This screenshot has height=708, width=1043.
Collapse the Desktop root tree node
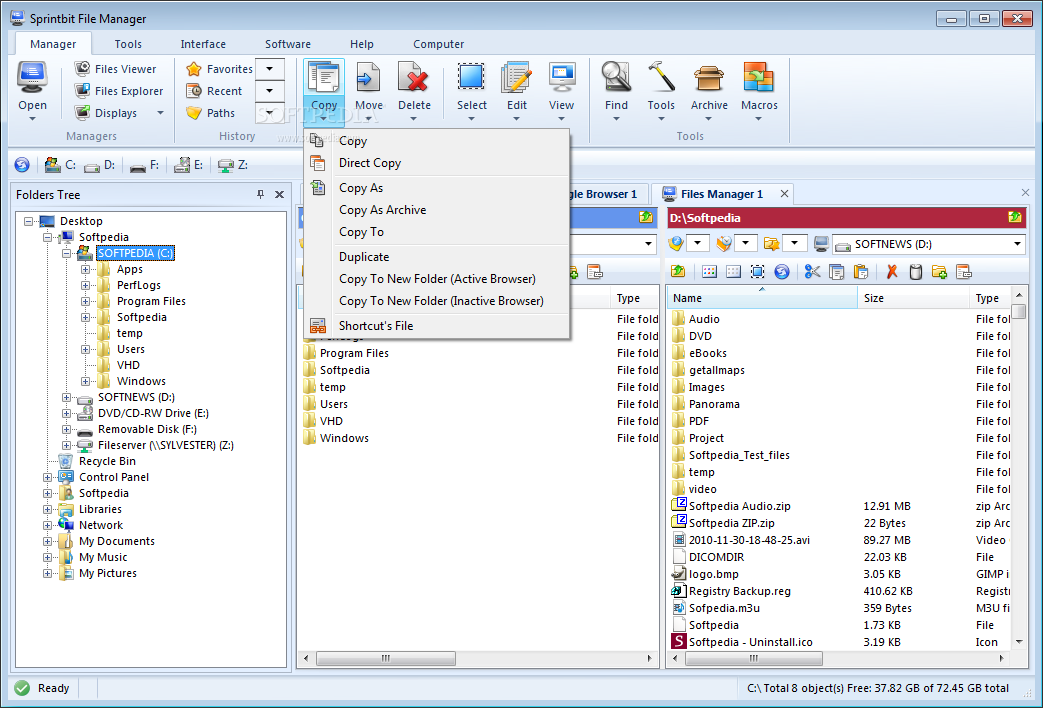29,221
